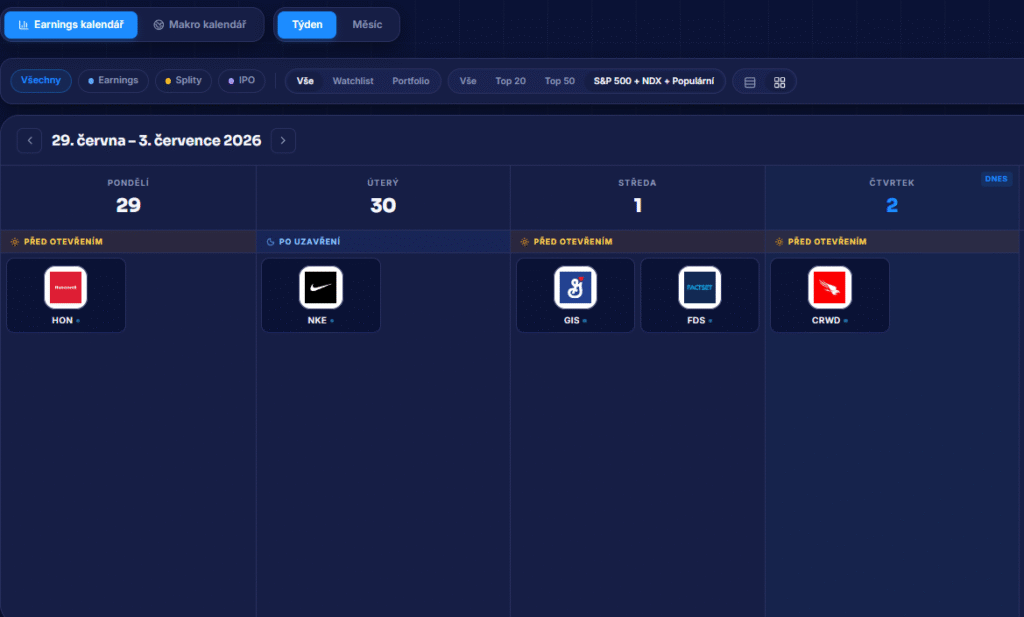Screen dimensions: 1024x617
Task: Open the Makro kalendář tab
Action: (x=200, y=25)
